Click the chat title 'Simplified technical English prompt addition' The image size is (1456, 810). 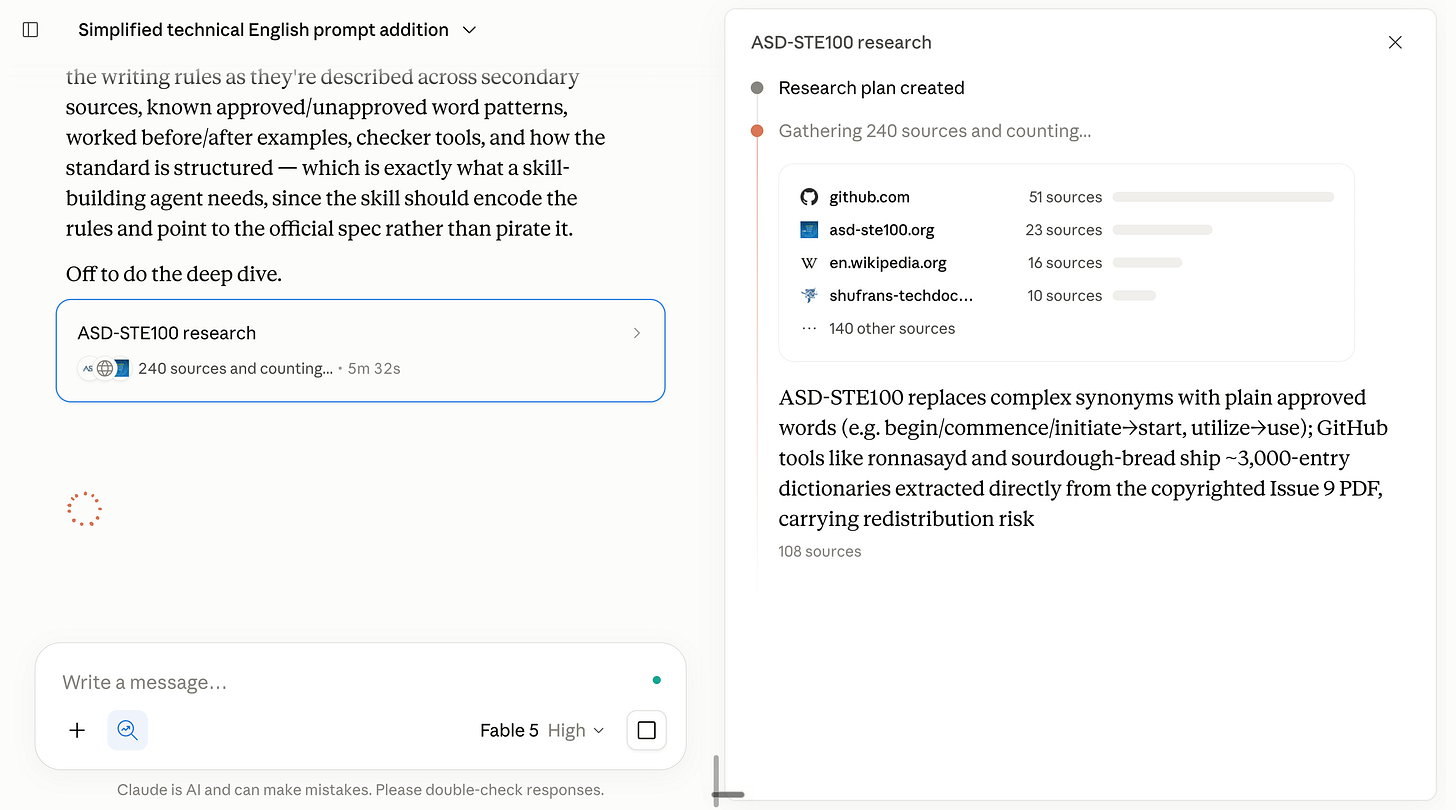click(x=263, y=30)
